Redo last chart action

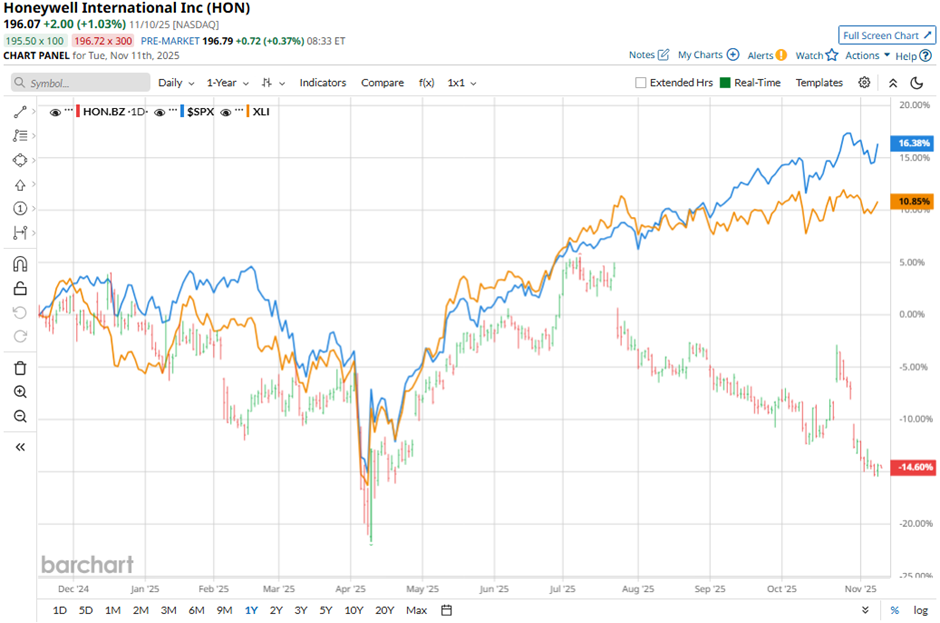[x=20, y=336]
